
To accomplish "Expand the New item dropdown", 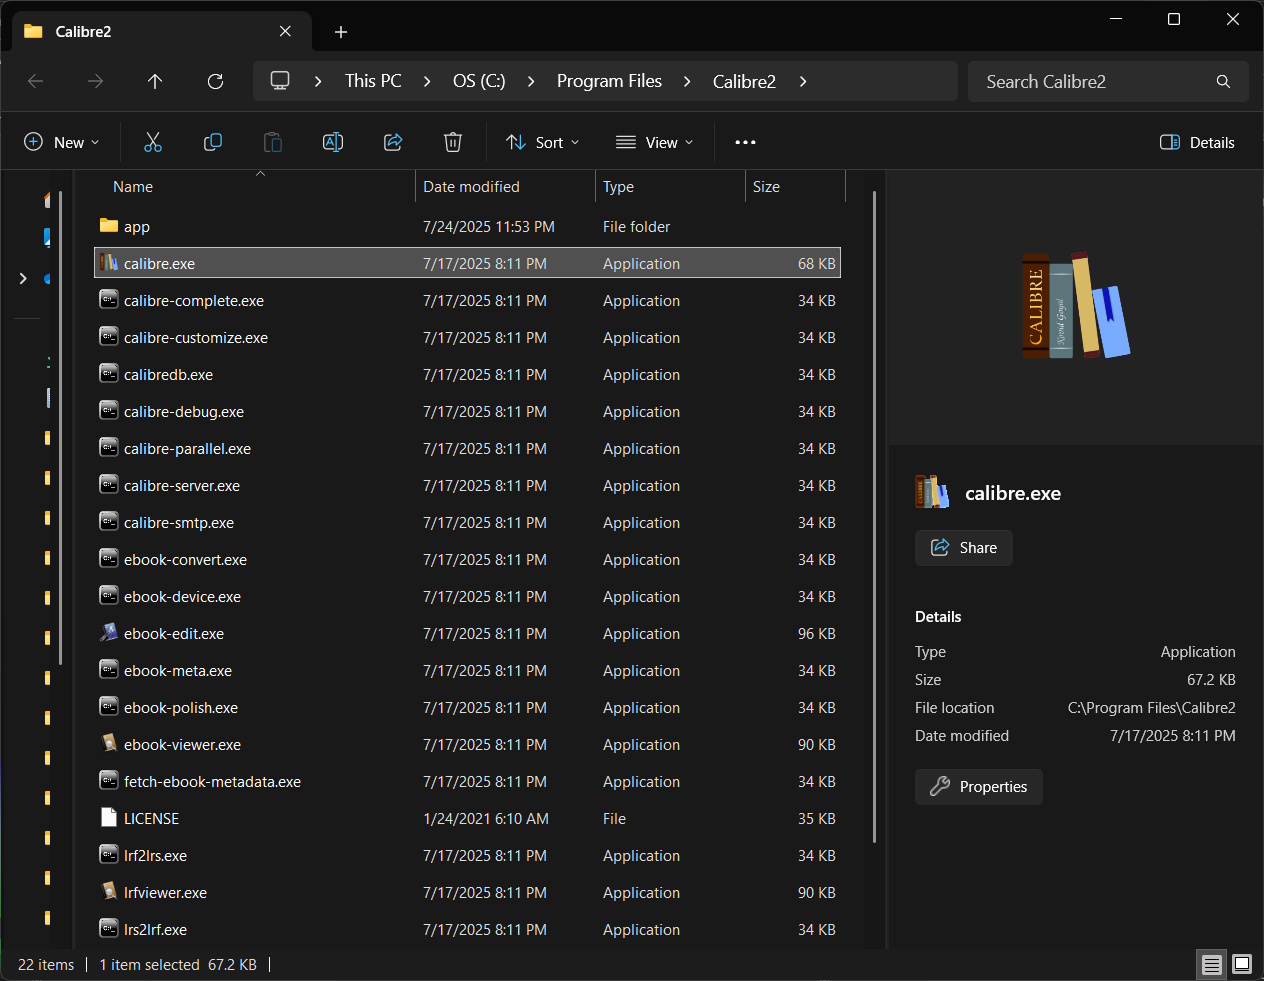I will pos(62,142).
